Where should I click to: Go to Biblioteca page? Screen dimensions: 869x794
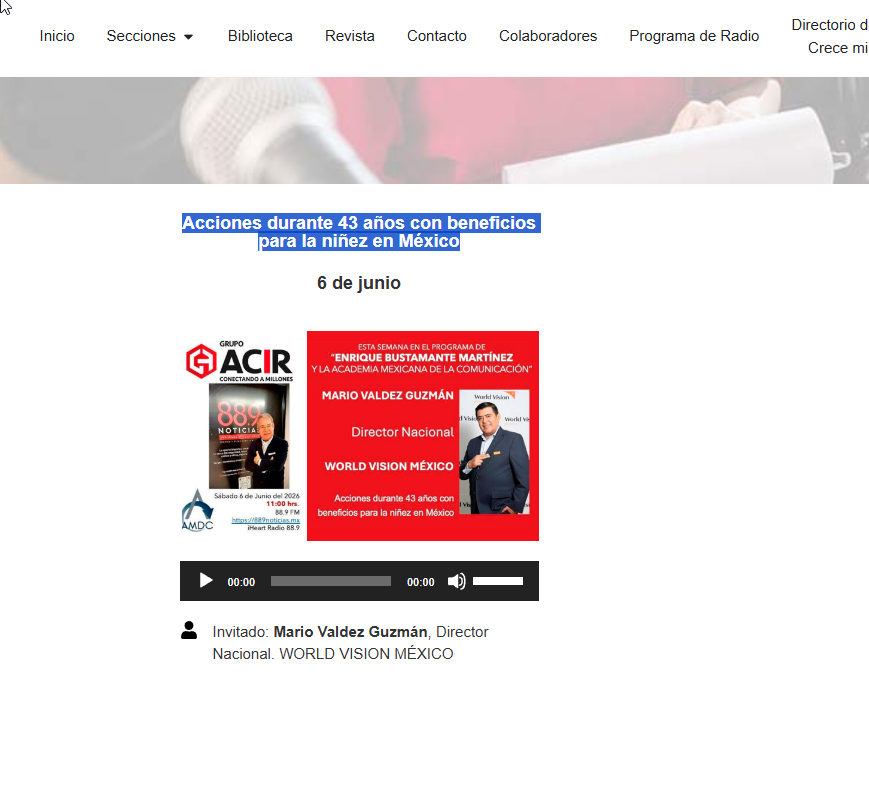[x=260, y=36]
